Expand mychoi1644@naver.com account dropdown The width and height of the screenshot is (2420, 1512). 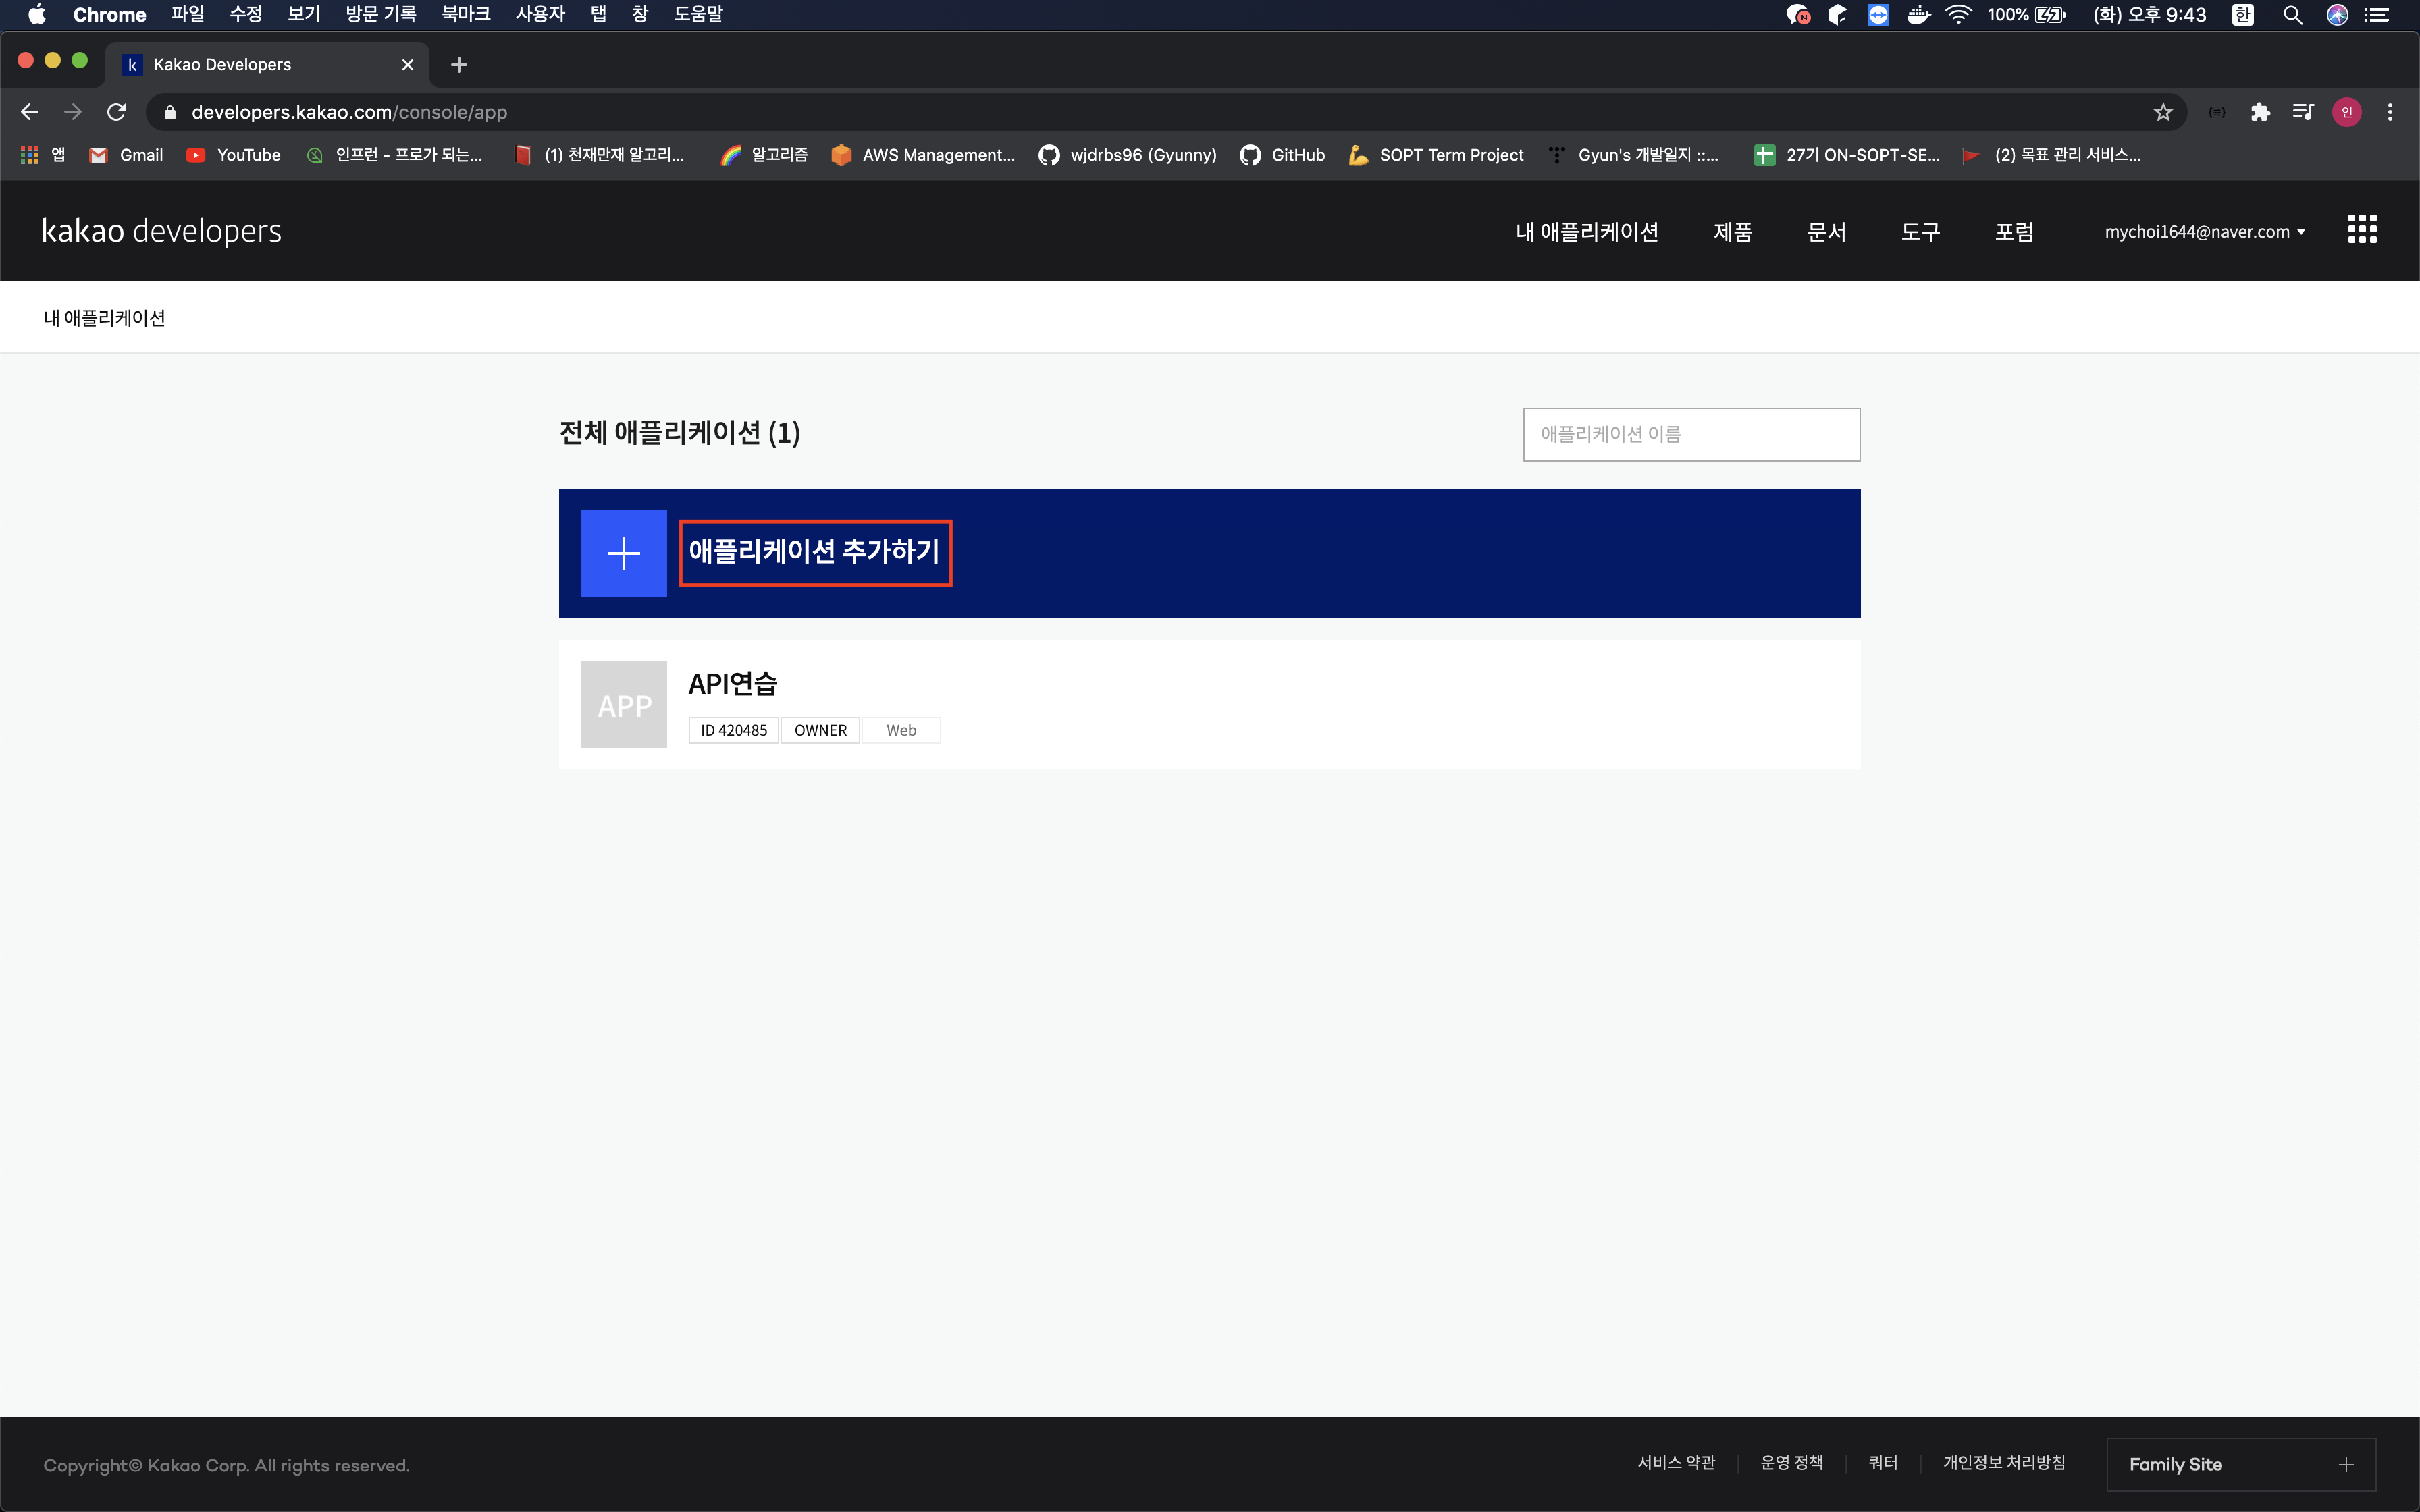(x=2204, y=232)
